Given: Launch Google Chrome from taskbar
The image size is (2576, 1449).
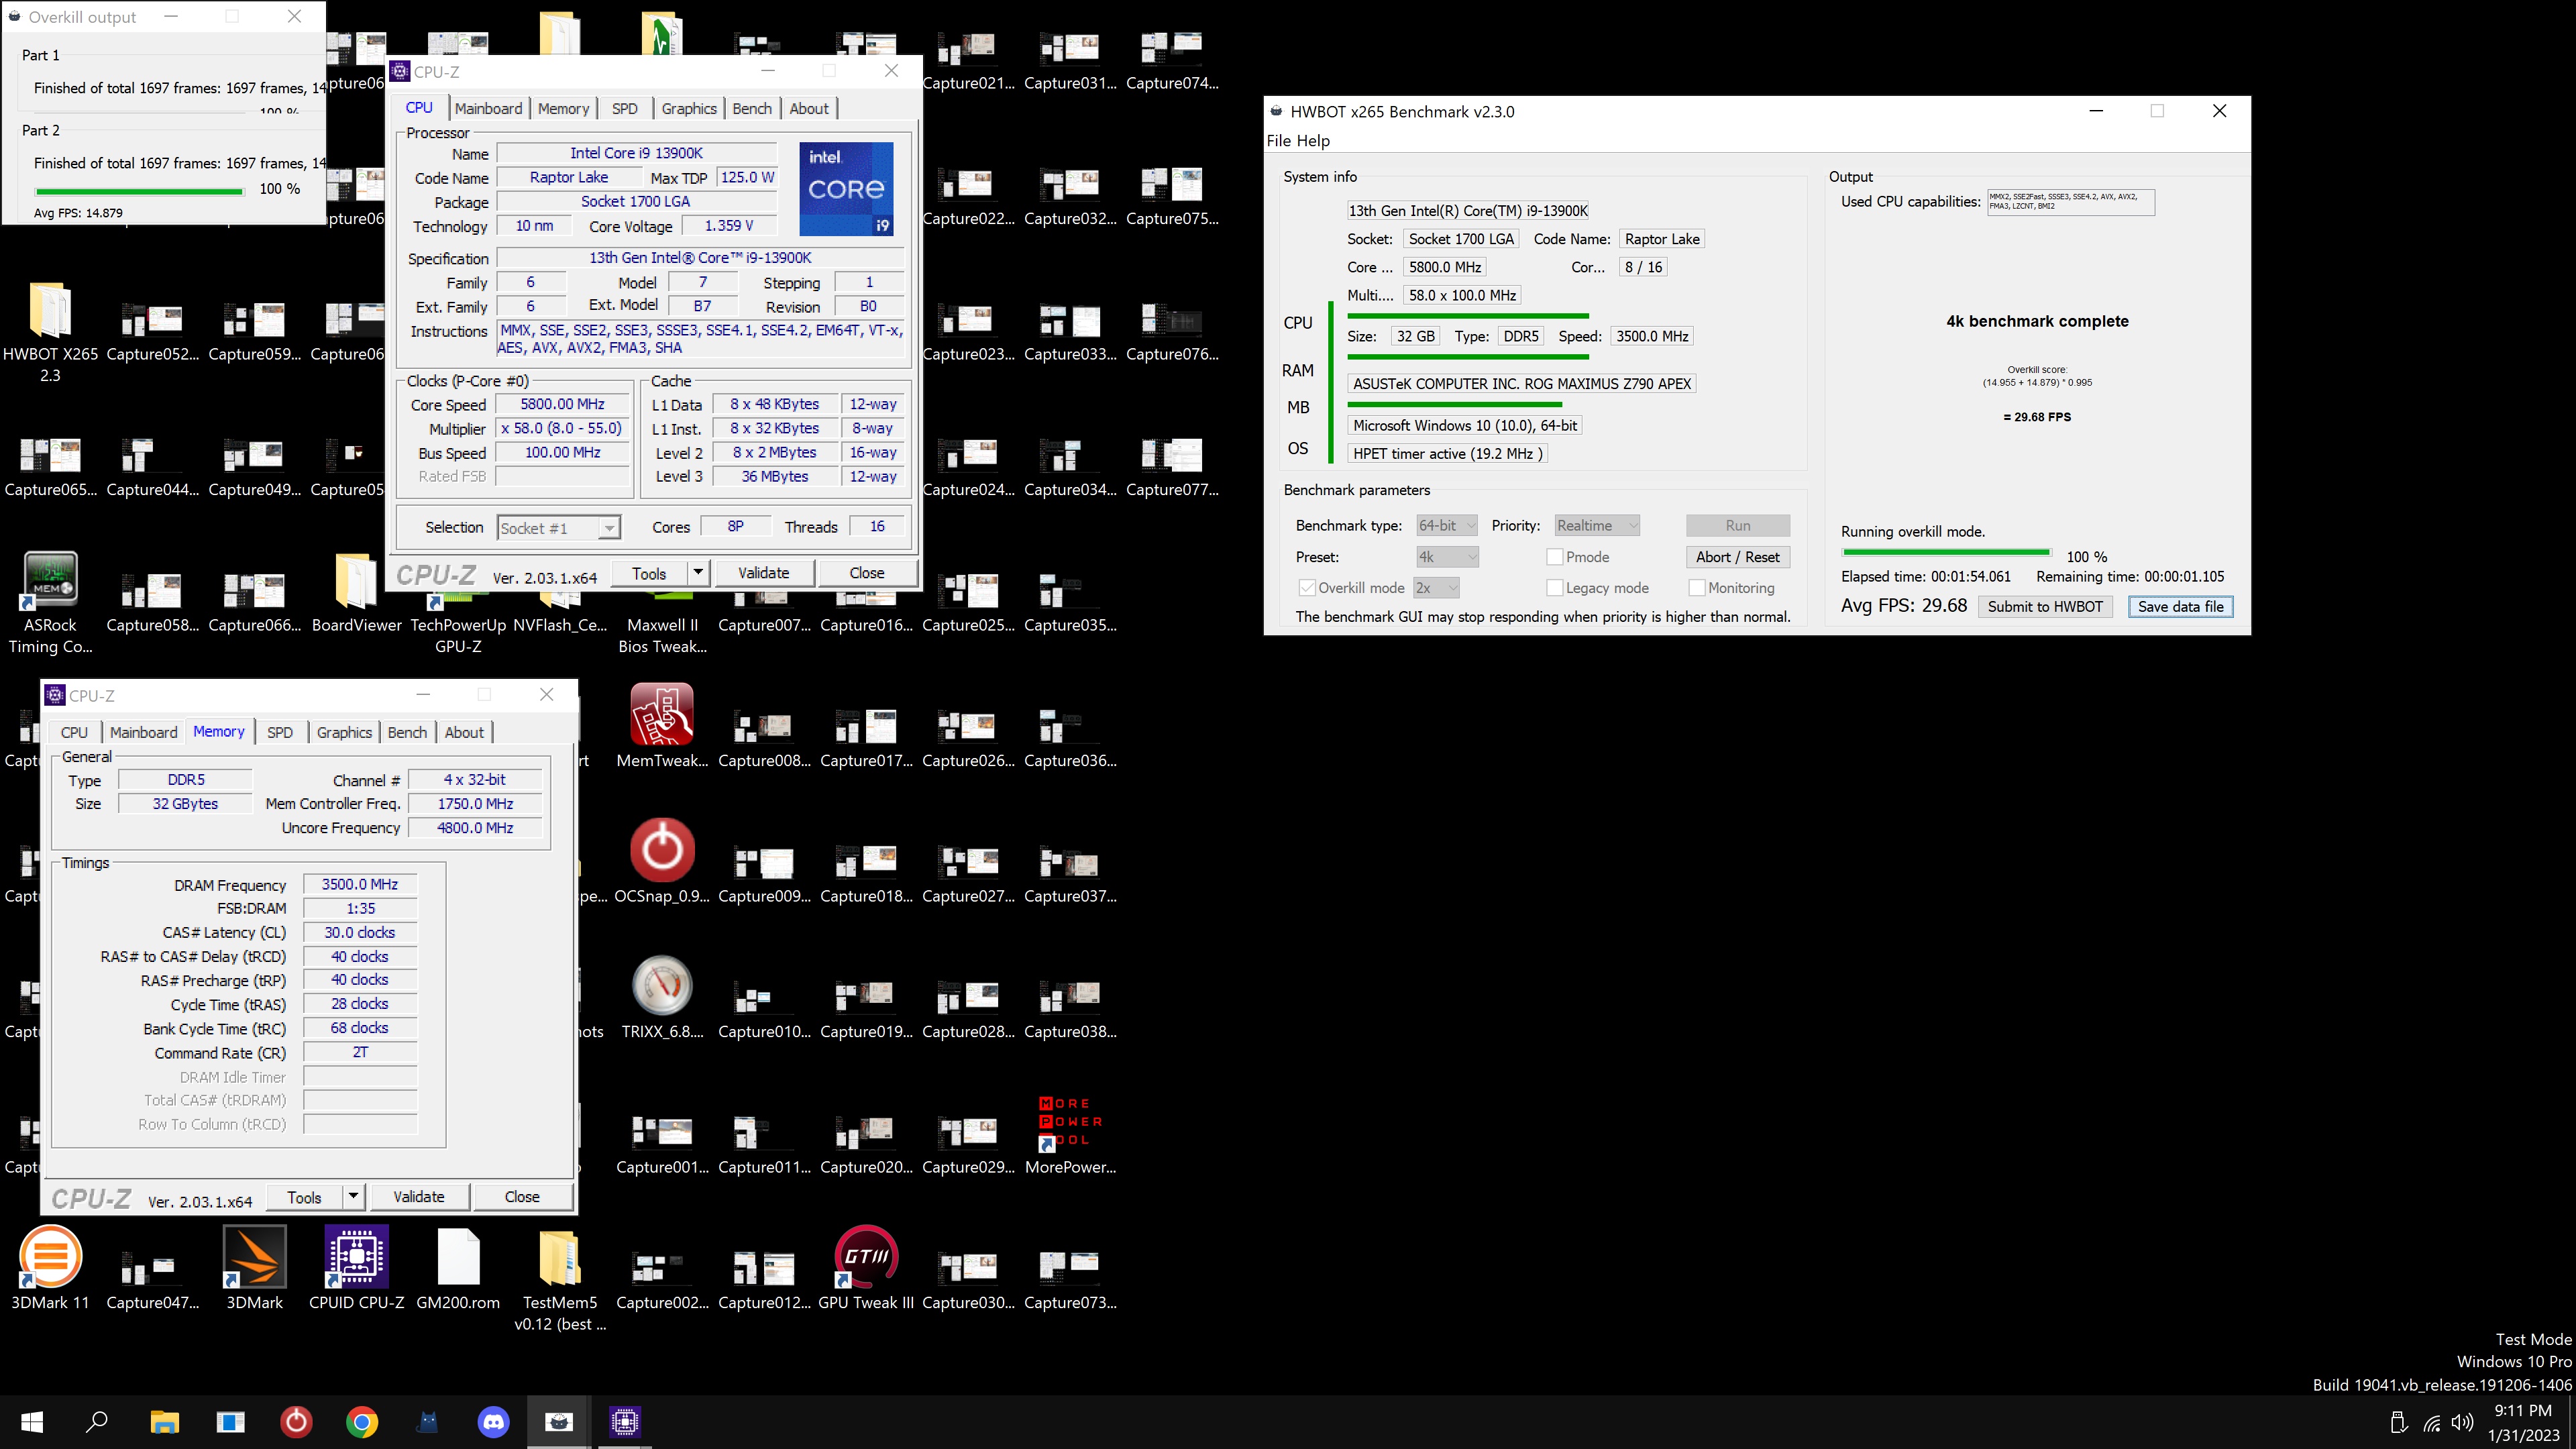Looking at the screenshot, I should point(362,1421).
